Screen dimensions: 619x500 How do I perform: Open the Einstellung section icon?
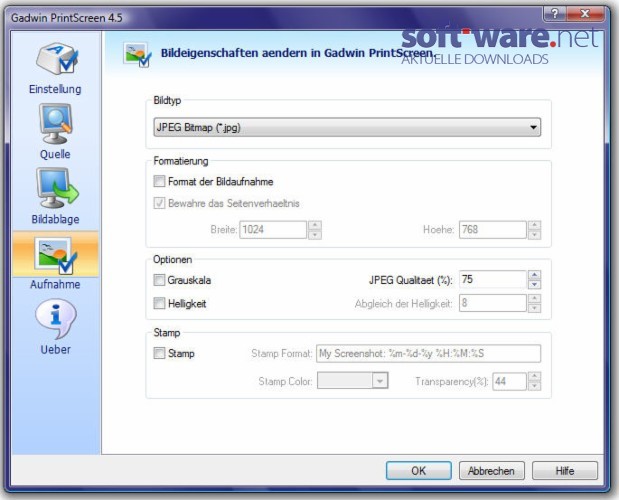coord(57,59)
